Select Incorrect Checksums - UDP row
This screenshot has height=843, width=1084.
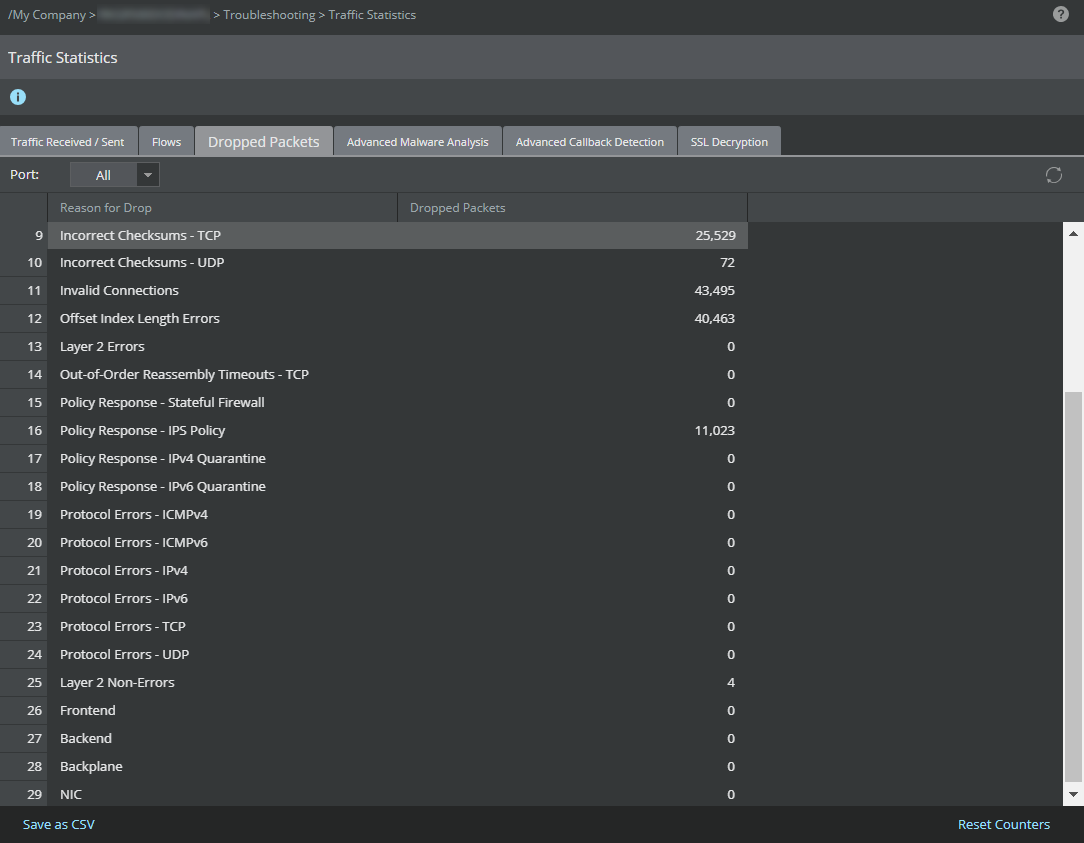tap(374, 263)
